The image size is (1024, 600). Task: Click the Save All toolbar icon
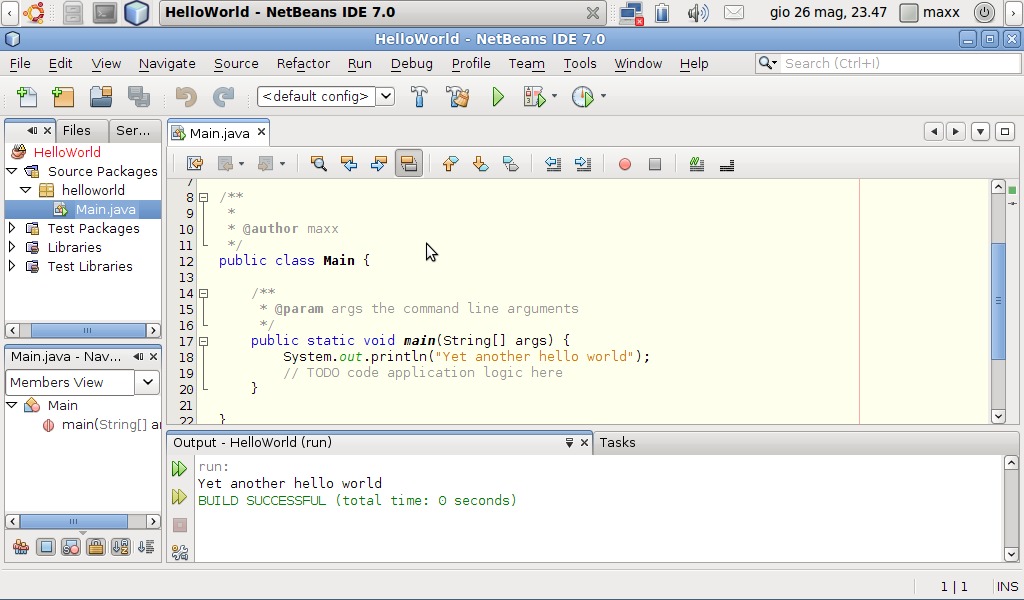139,97
